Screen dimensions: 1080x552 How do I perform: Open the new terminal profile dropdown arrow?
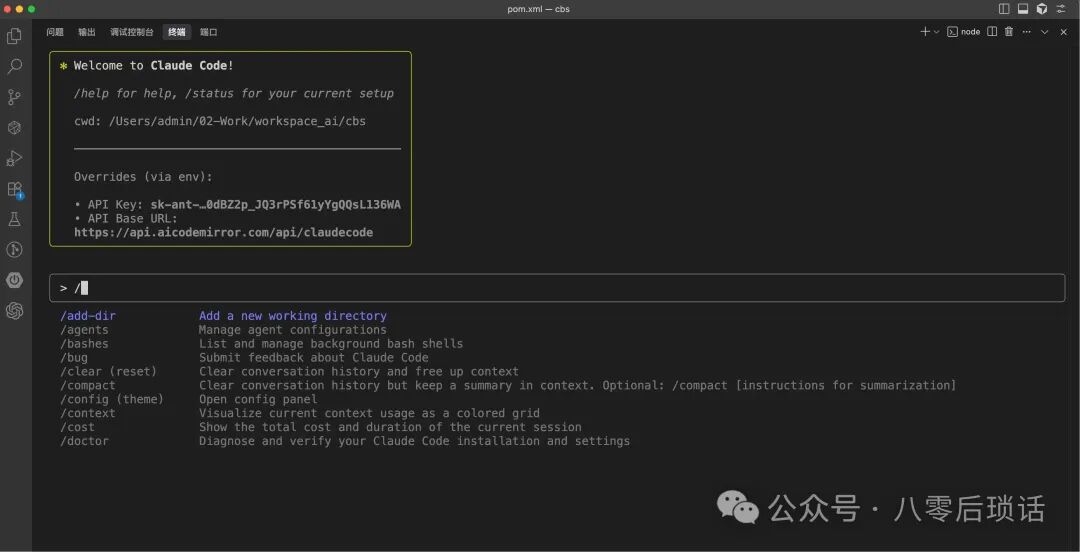(936, 32)
